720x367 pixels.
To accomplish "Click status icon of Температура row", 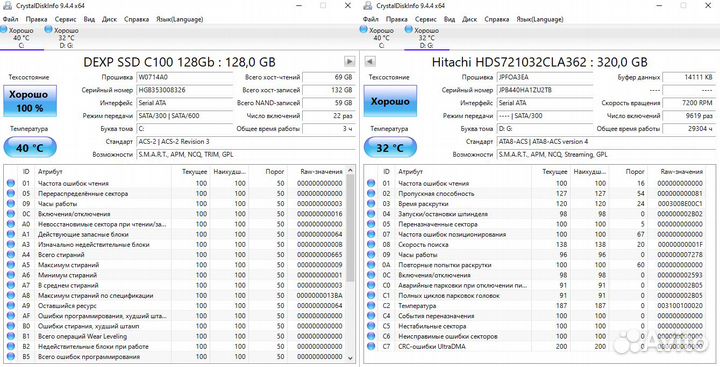I will pos(371,305).
